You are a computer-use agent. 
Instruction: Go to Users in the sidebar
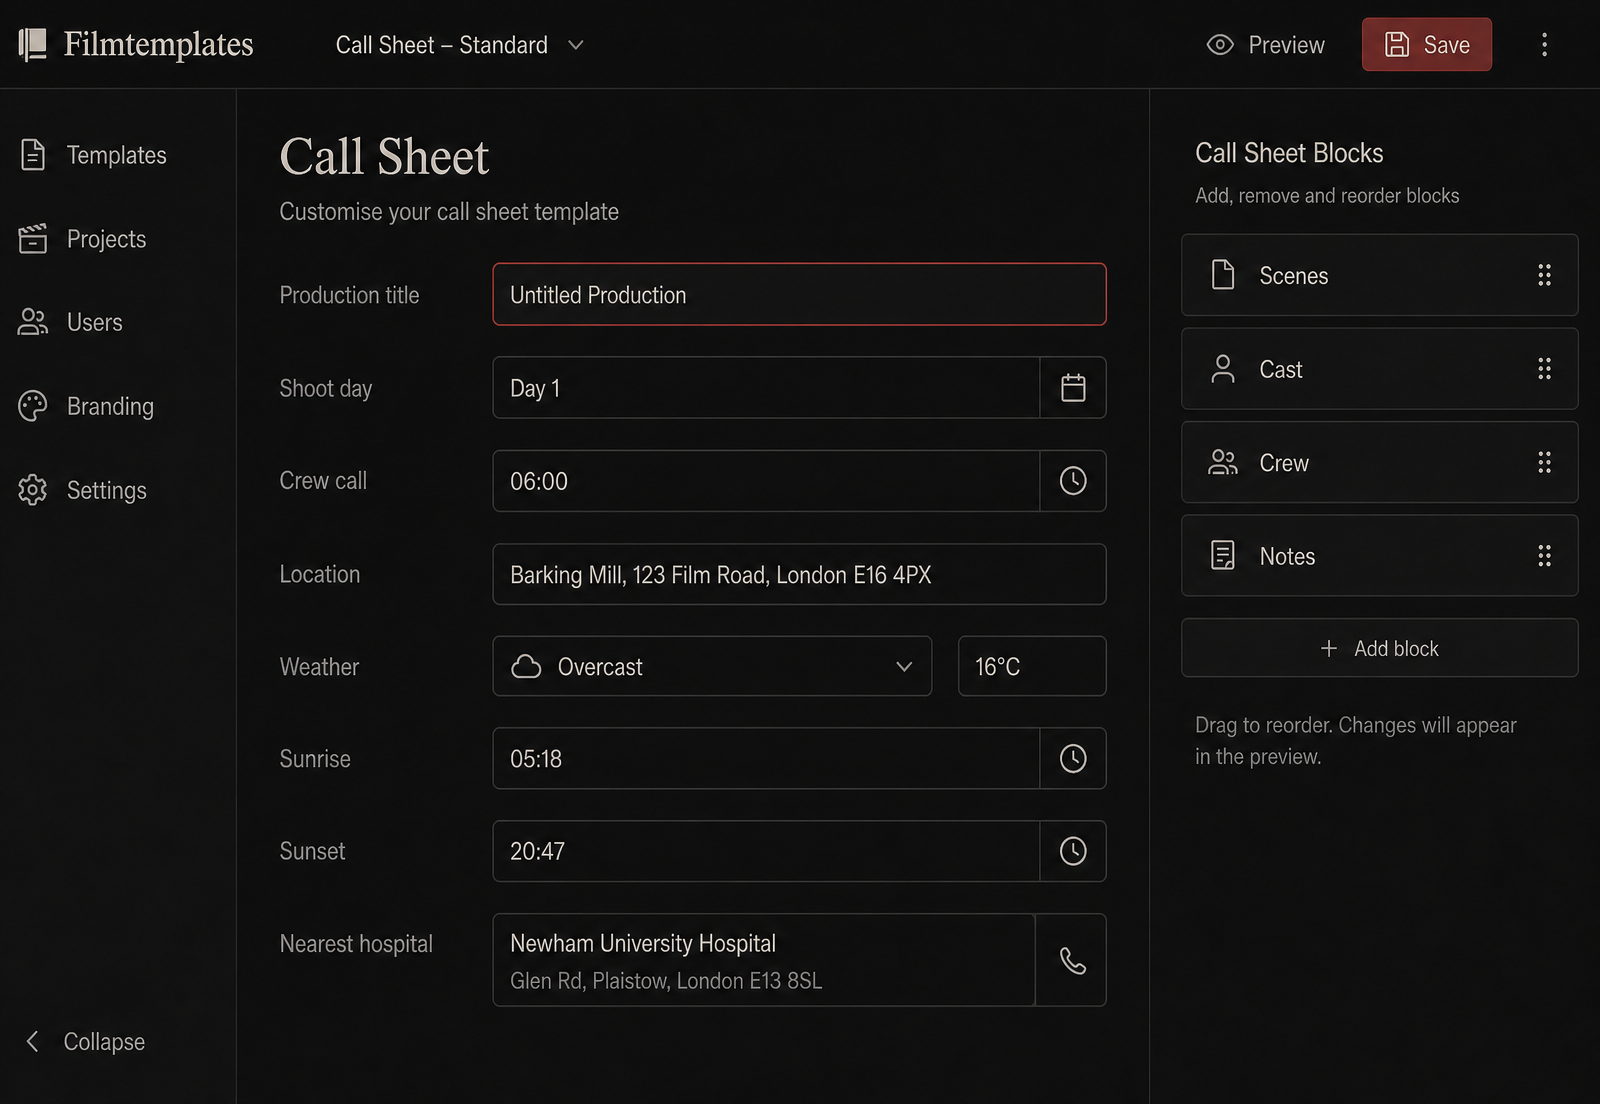[71, 322]
